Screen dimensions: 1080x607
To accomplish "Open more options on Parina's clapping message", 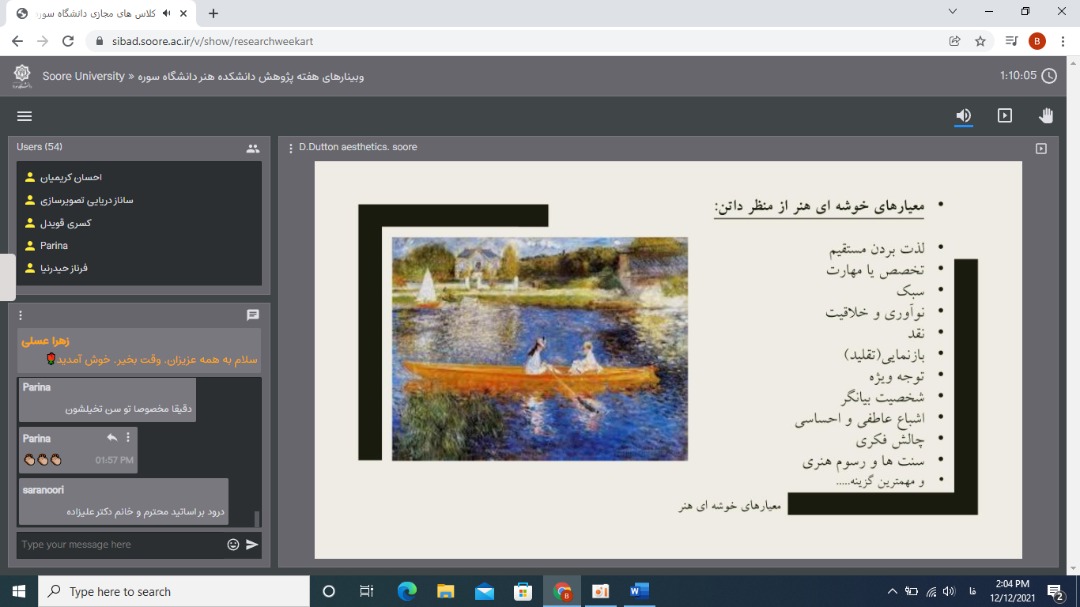I will pos(128,438).
